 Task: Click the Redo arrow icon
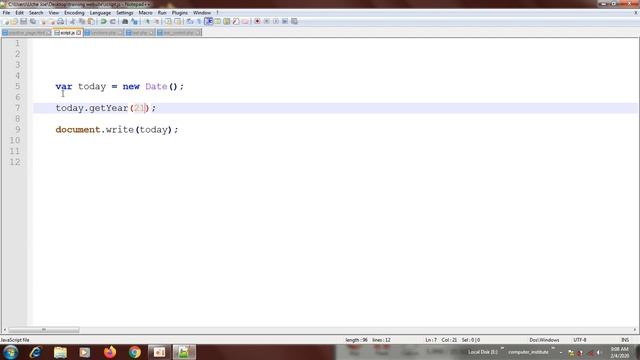(113, 21)
